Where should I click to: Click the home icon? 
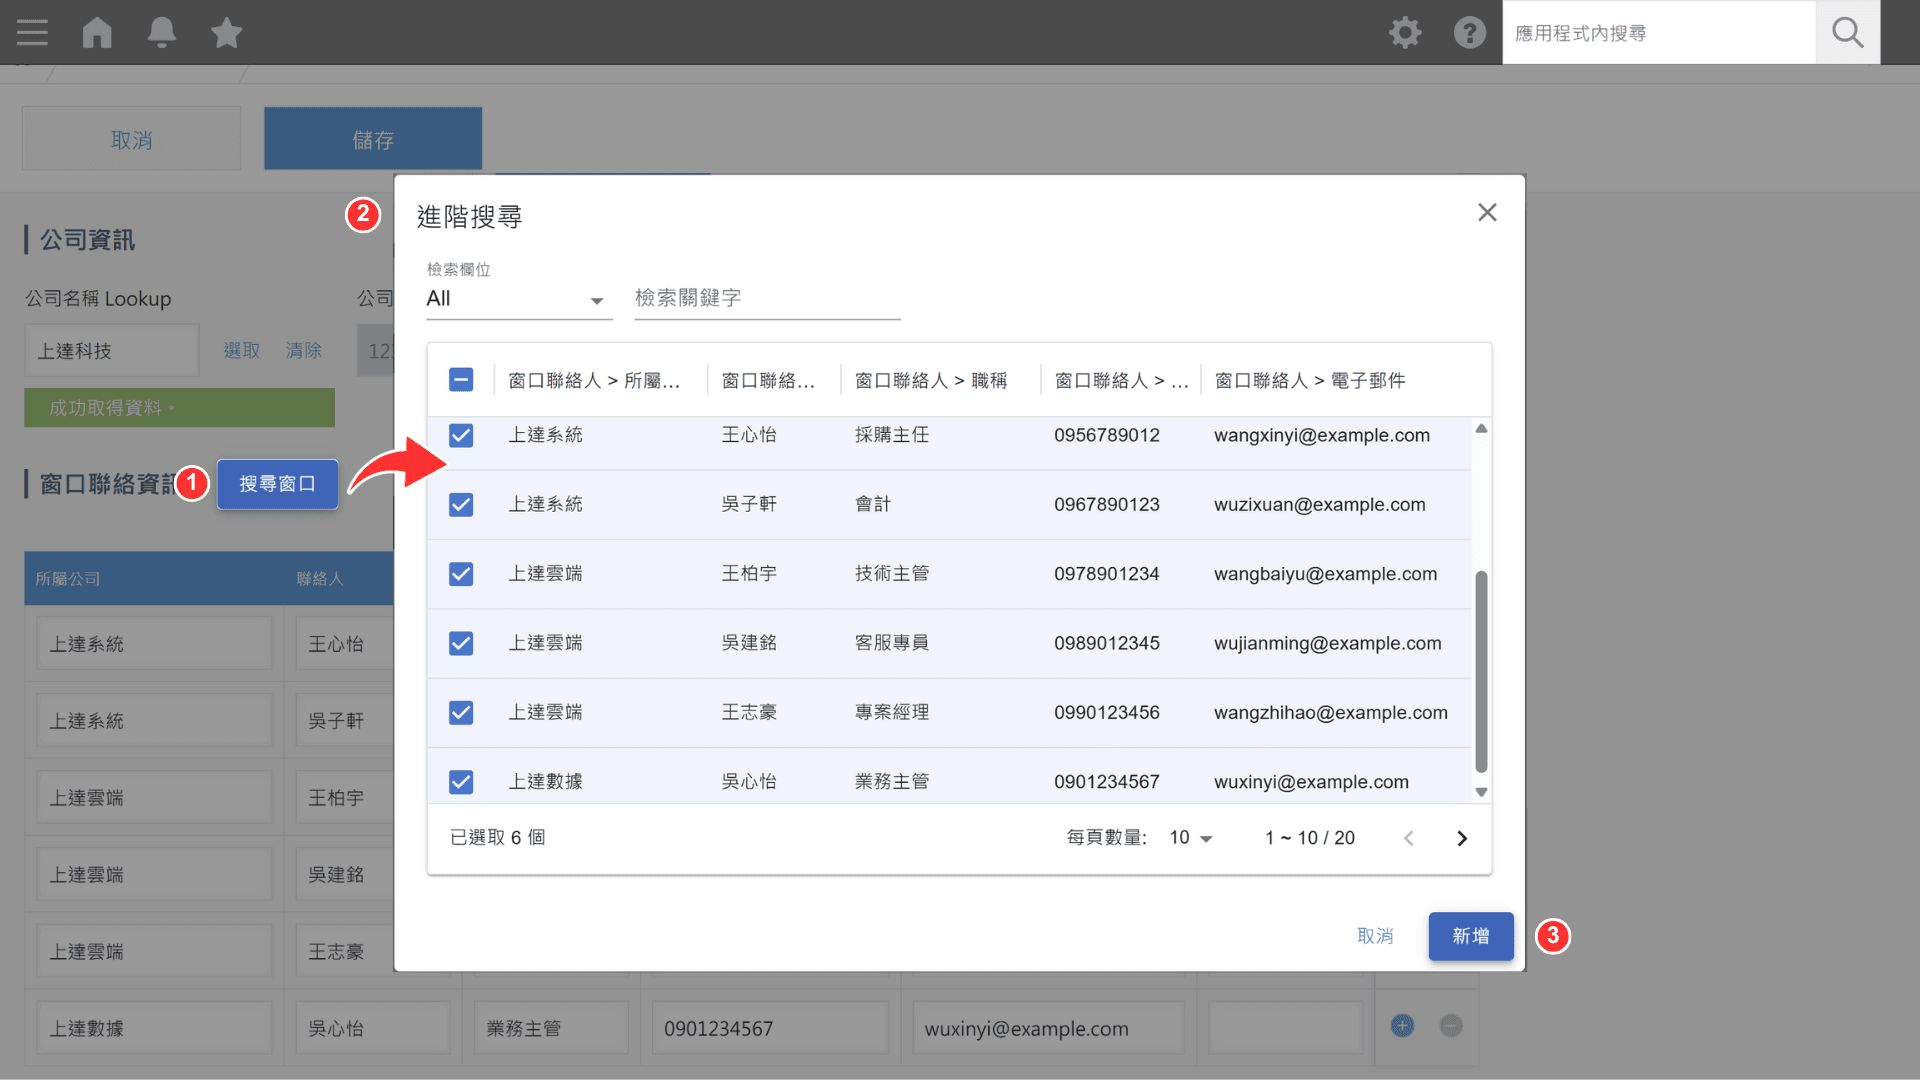click(97, 32)
